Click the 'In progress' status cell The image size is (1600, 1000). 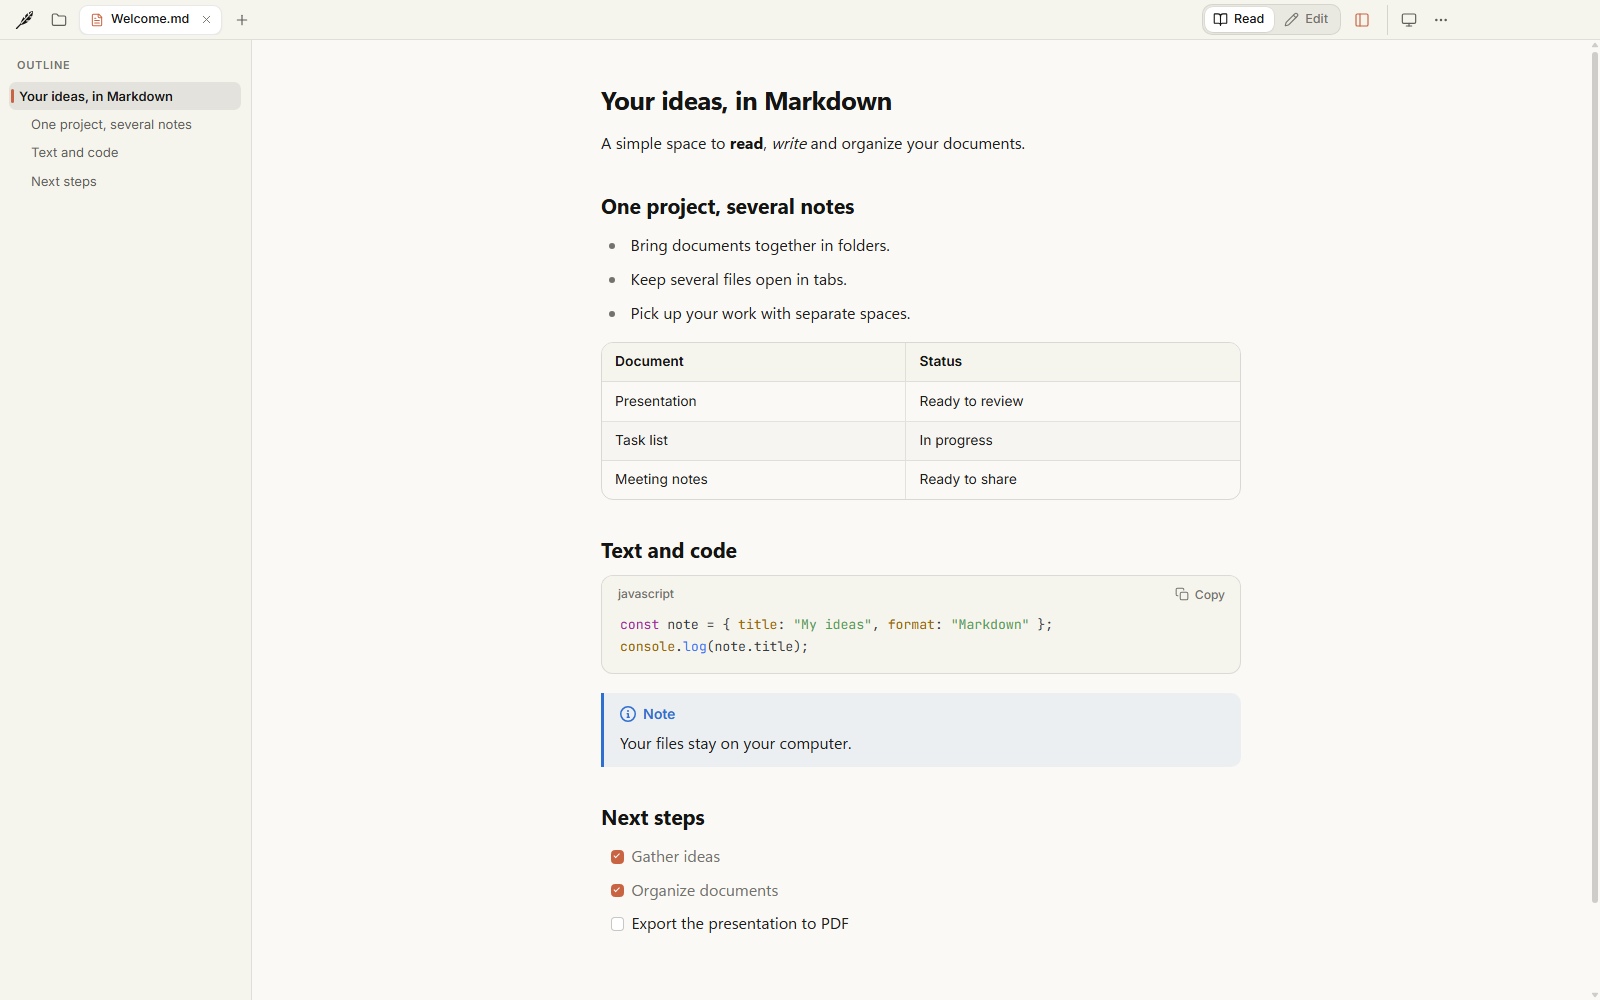click(x=1072, y=440)
